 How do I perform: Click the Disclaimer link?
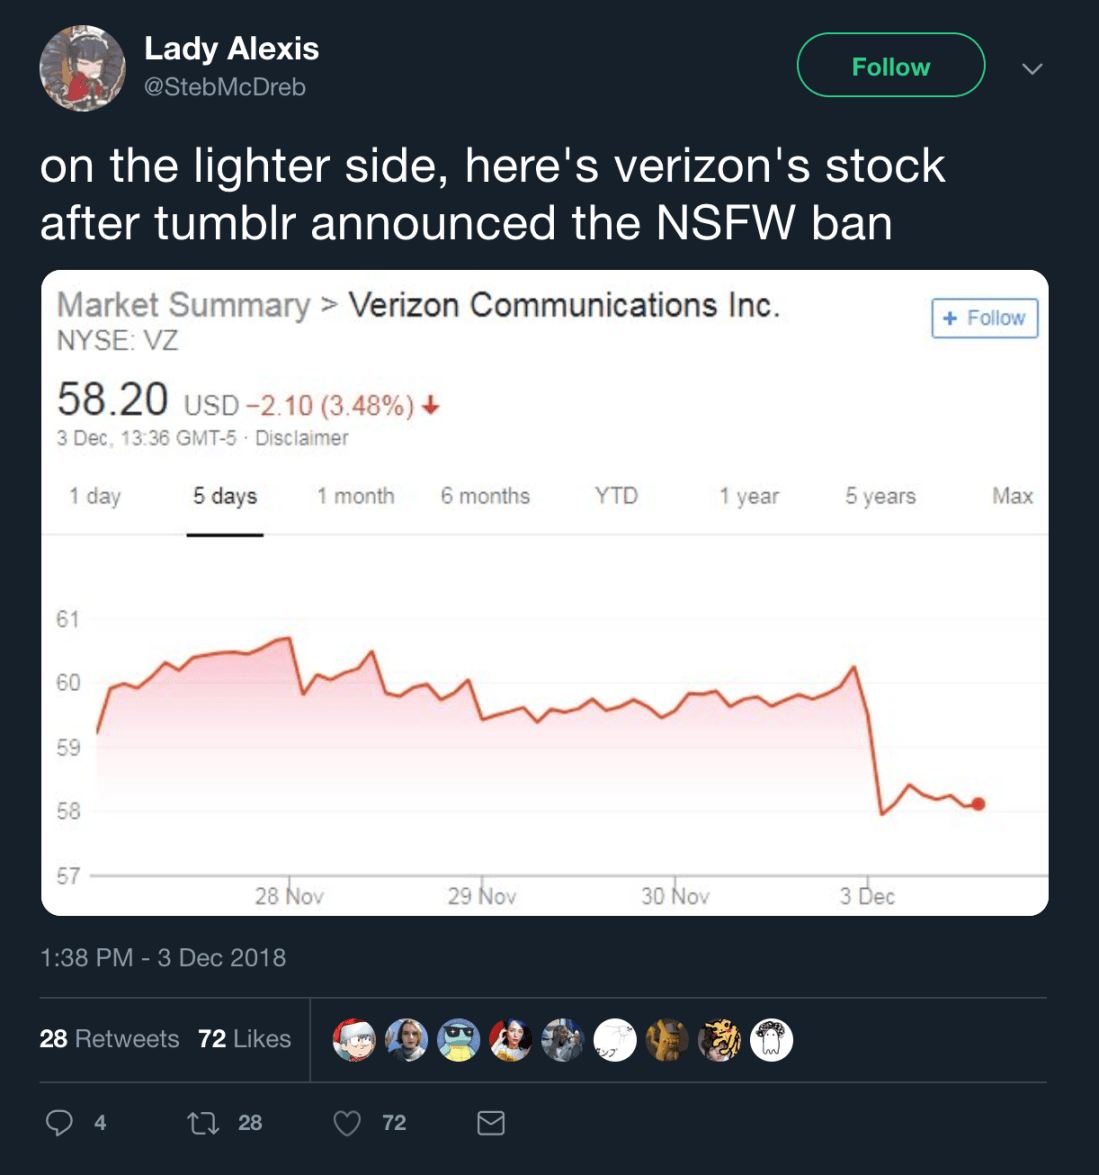pyautogui.click(x=302, y=438)
